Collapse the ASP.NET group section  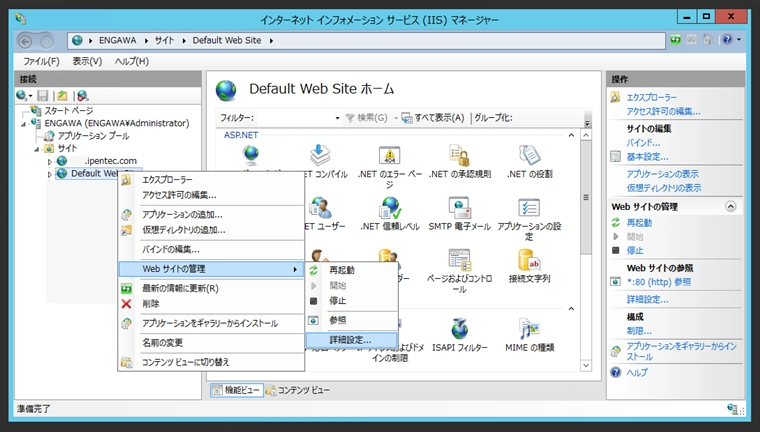[571, 135]
